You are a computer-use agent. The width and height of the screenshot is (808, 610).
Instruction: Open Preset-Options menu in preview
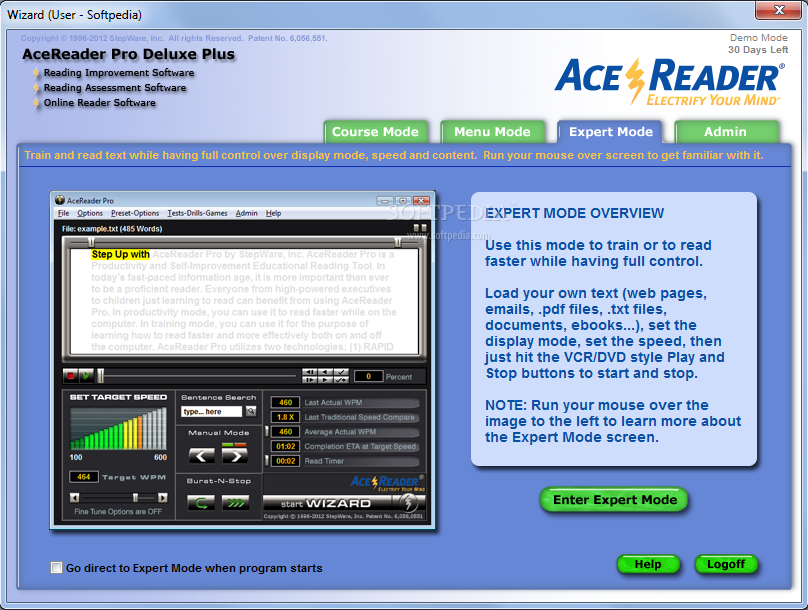tap(135, 213)
